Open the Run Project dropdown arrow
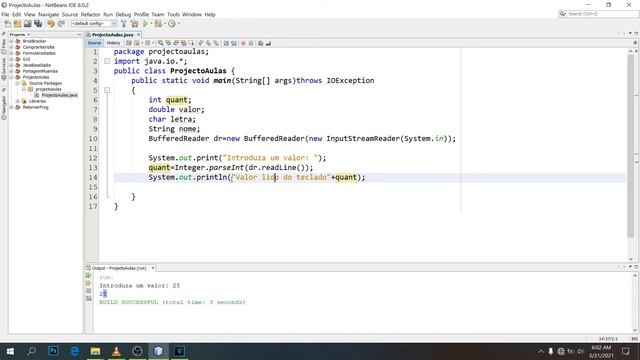Screen dimensions: 640x360 (x=151, y=24)
